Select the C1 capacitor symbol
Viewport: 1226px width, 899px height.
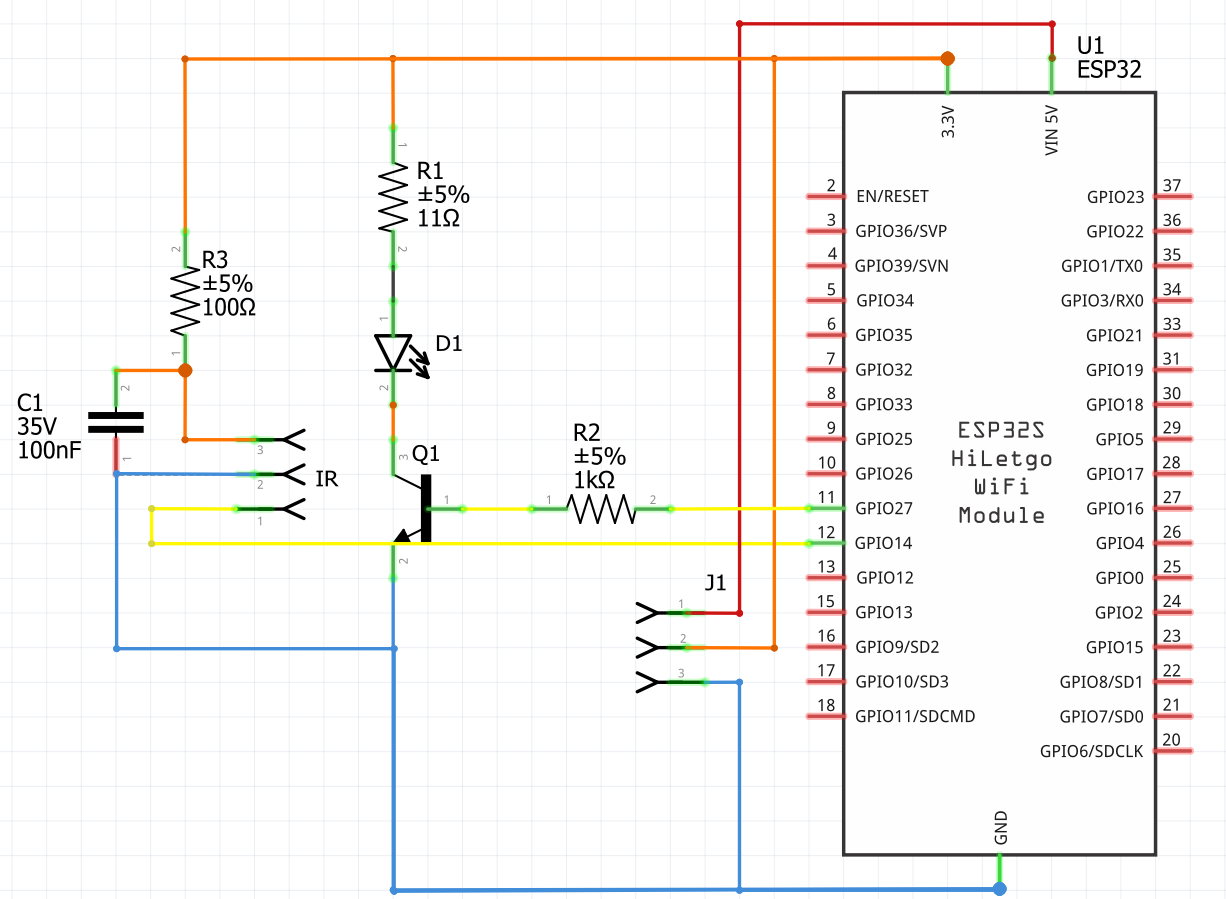coord(116,422)
